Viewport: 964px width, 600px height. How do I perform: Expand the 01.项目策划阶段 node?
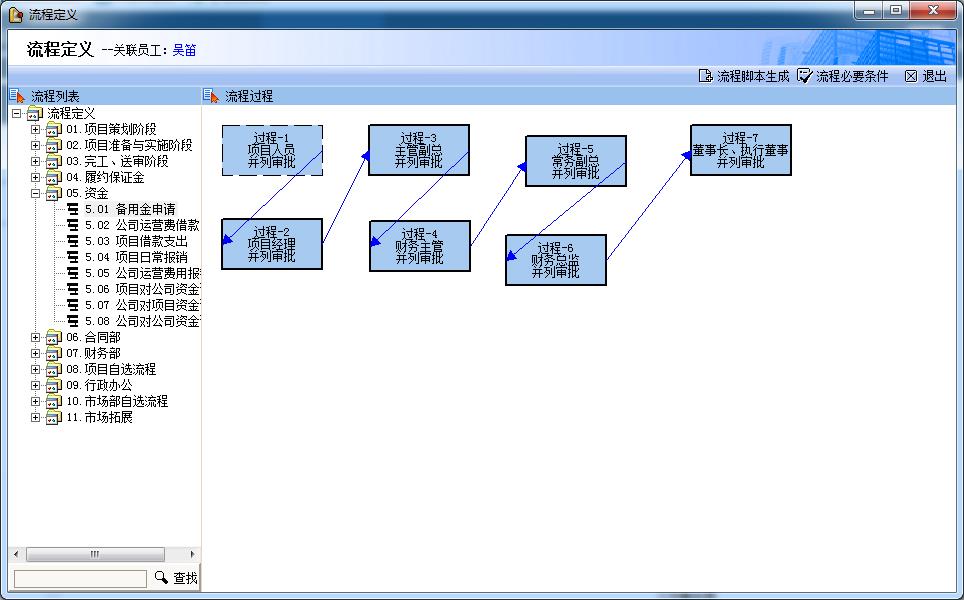click(36, 130)
